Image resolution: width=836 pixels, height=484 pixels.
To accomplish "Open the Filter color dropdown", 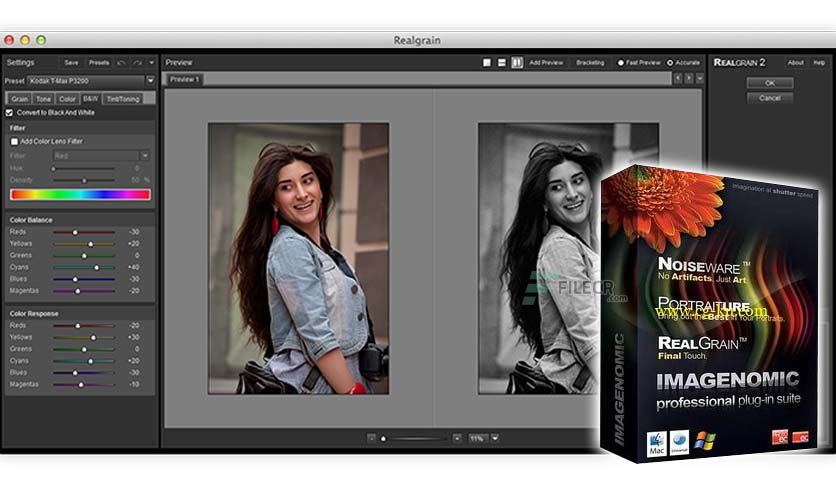I will (x=144, y=156).
